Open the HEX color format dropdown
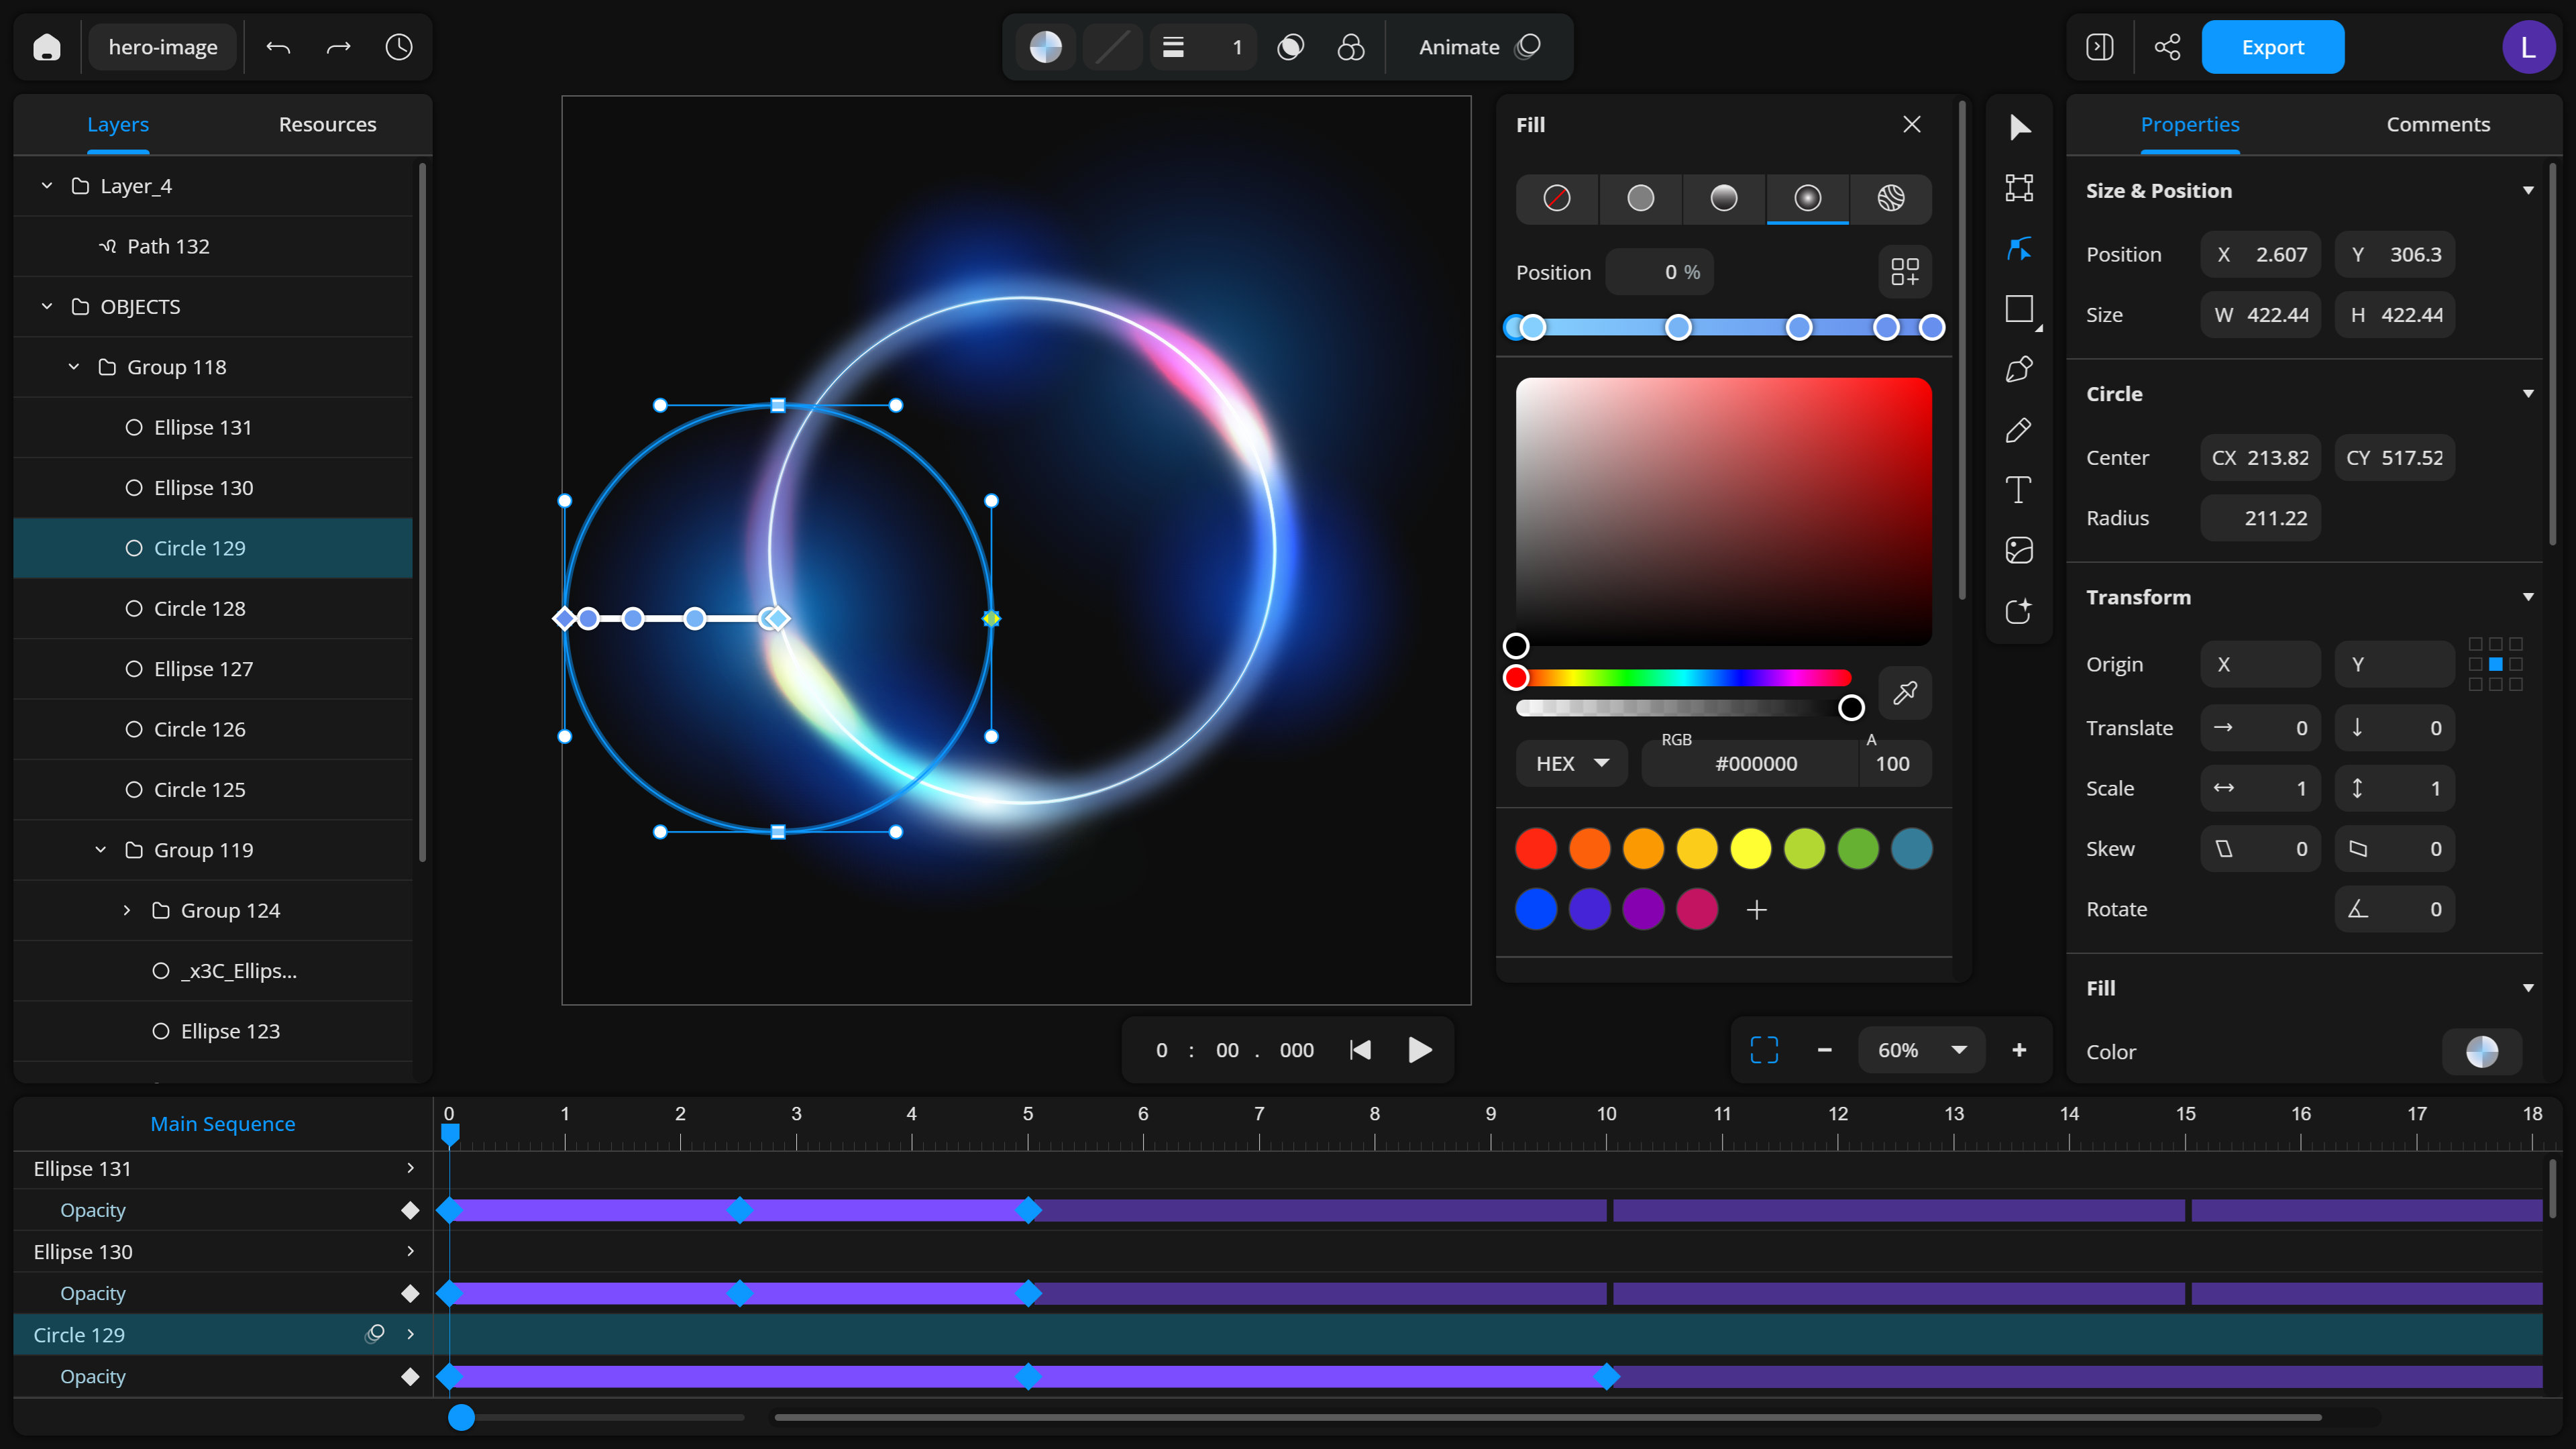This screenshot has height=1449, width=2576. coord(1572,763)
